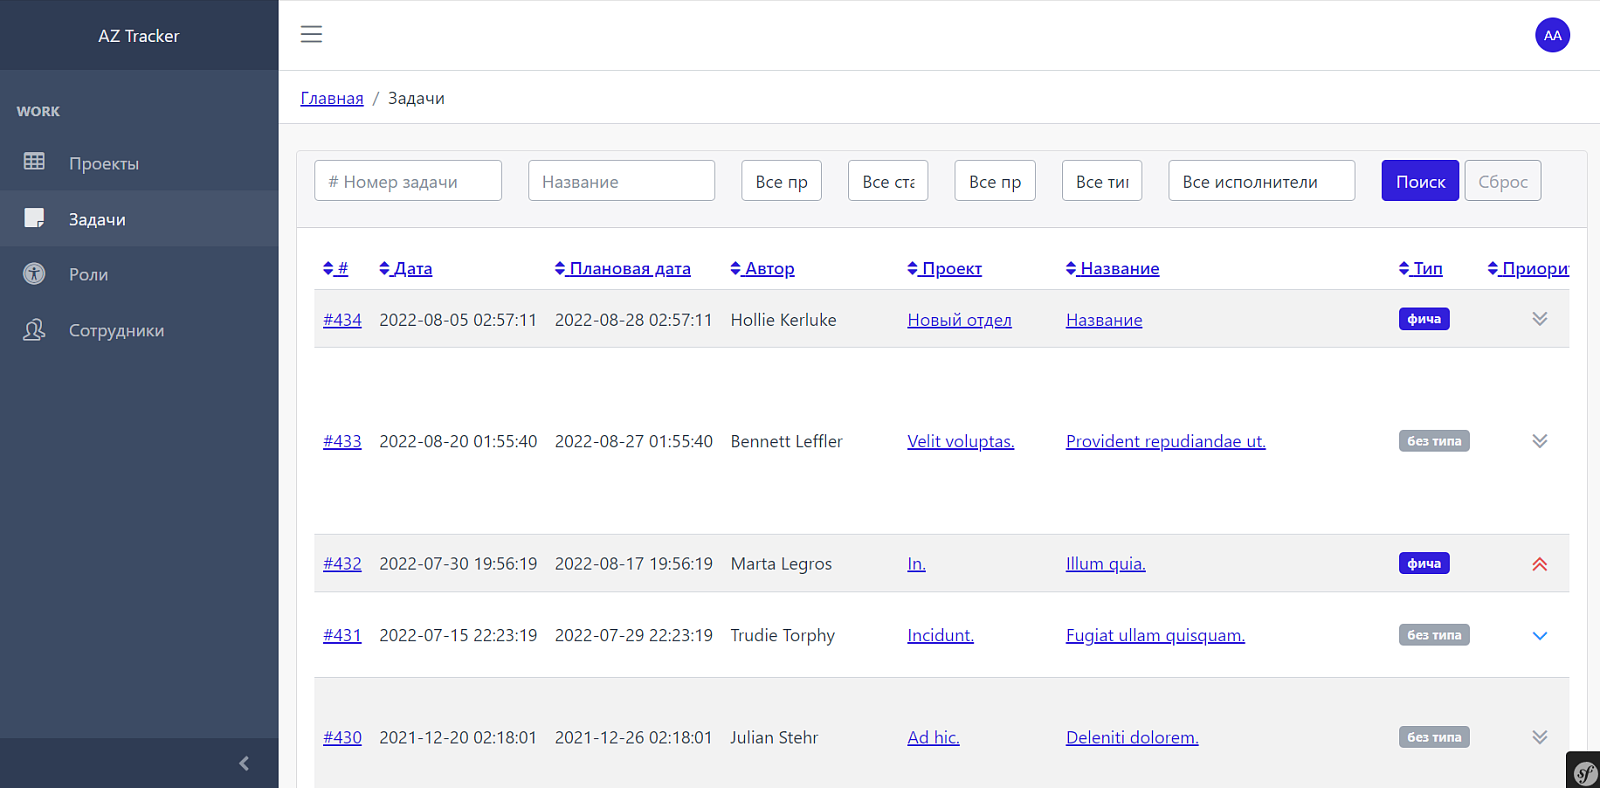The width and height of the screenshot is (1600, 788).
Task: Sort table by Тип column
Action: (x=1421, y=268)
